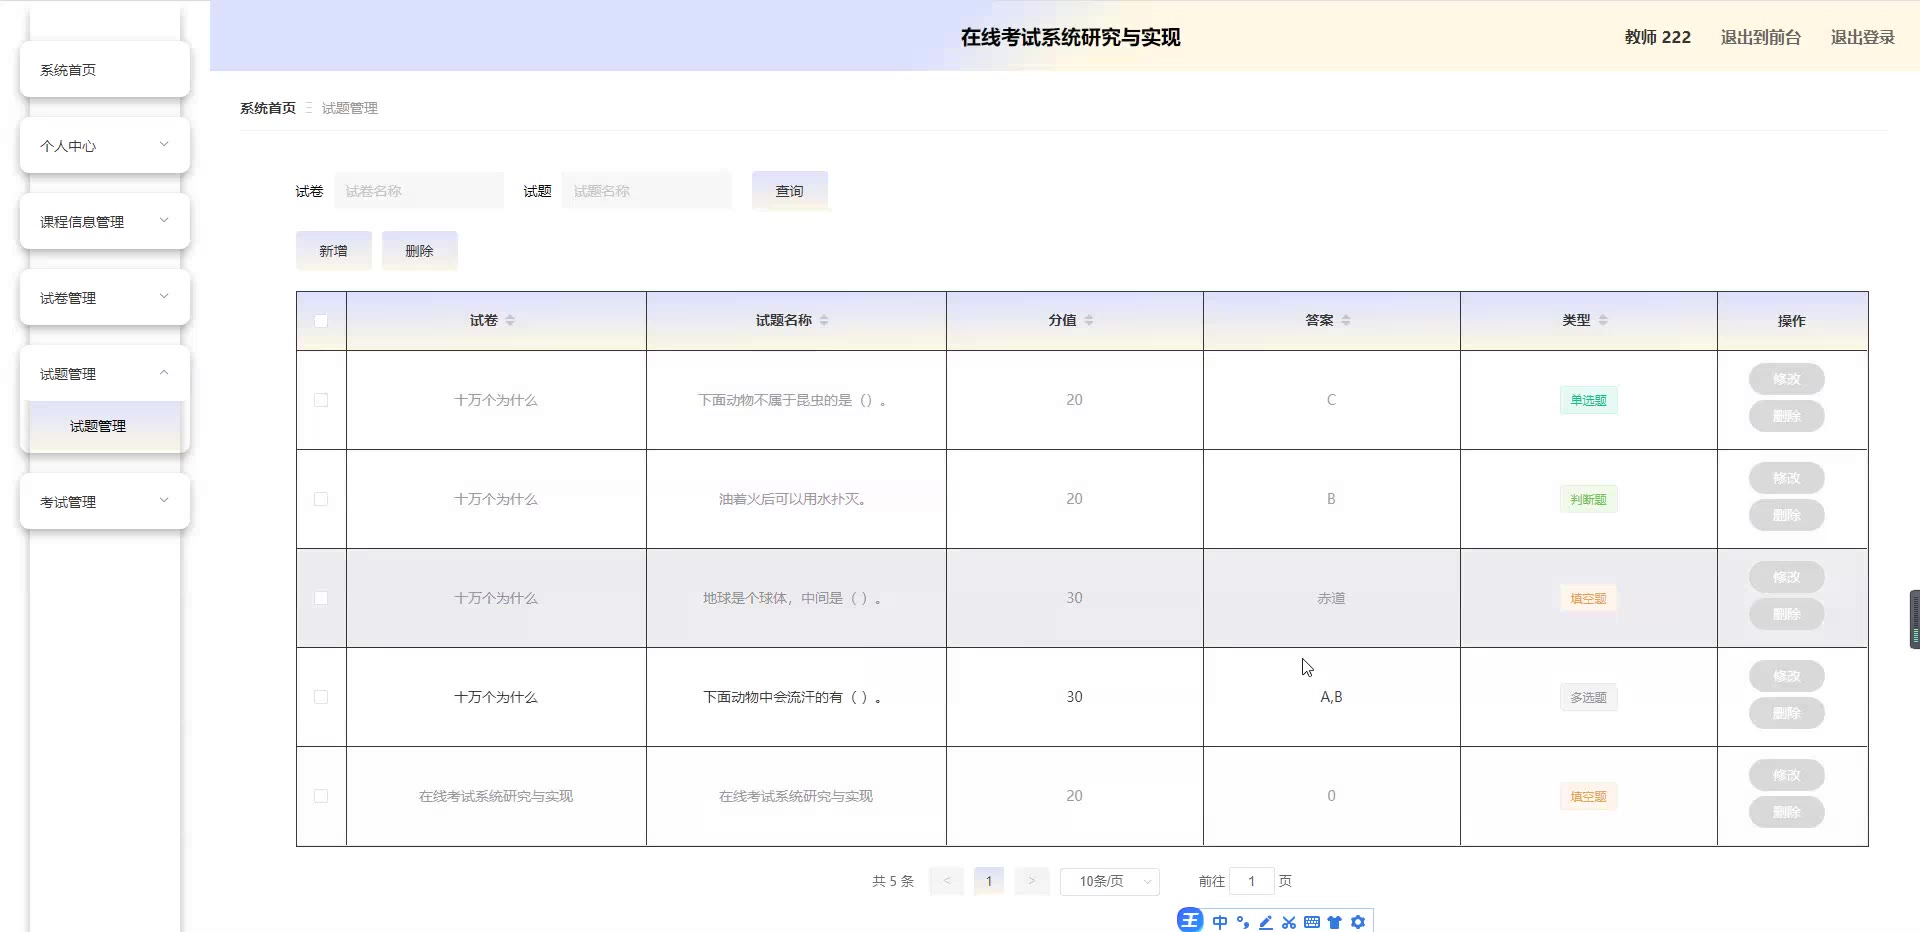
Task: Click the IME scissors screenshot icon
Action: 1288,922
